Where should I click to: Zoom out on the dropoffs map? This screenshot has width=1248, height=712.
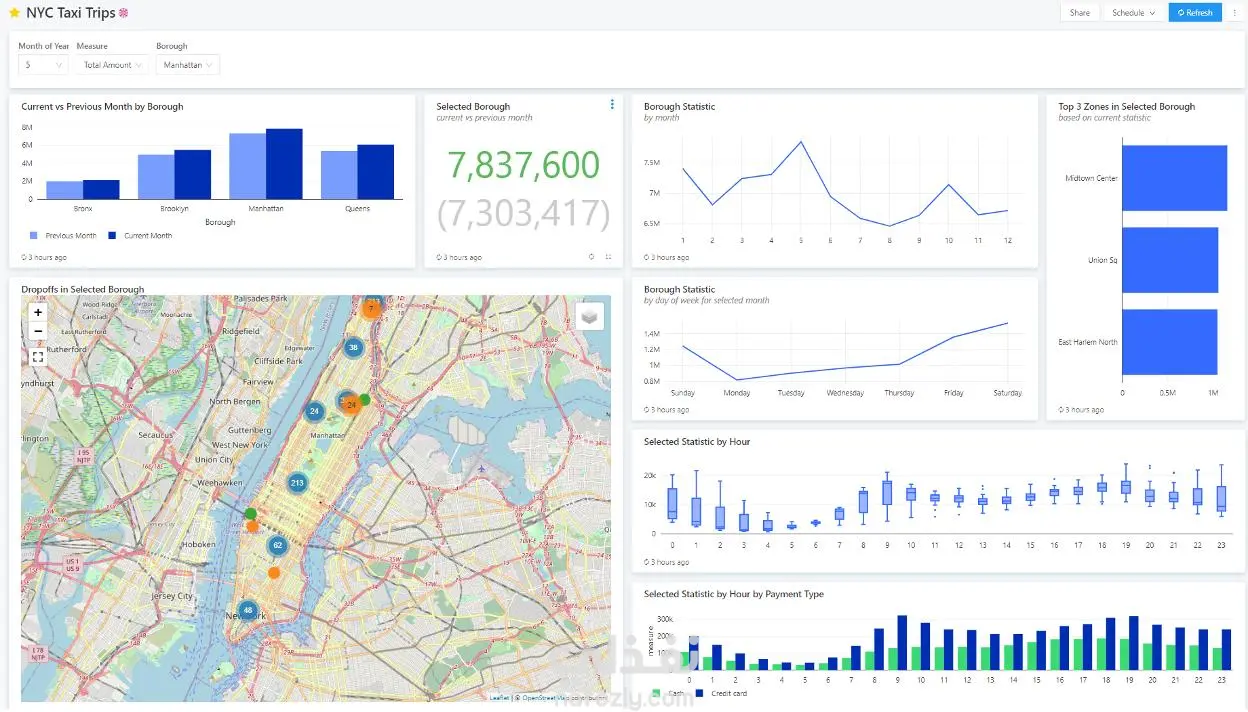pyautogui.click(x=38, y=331)
